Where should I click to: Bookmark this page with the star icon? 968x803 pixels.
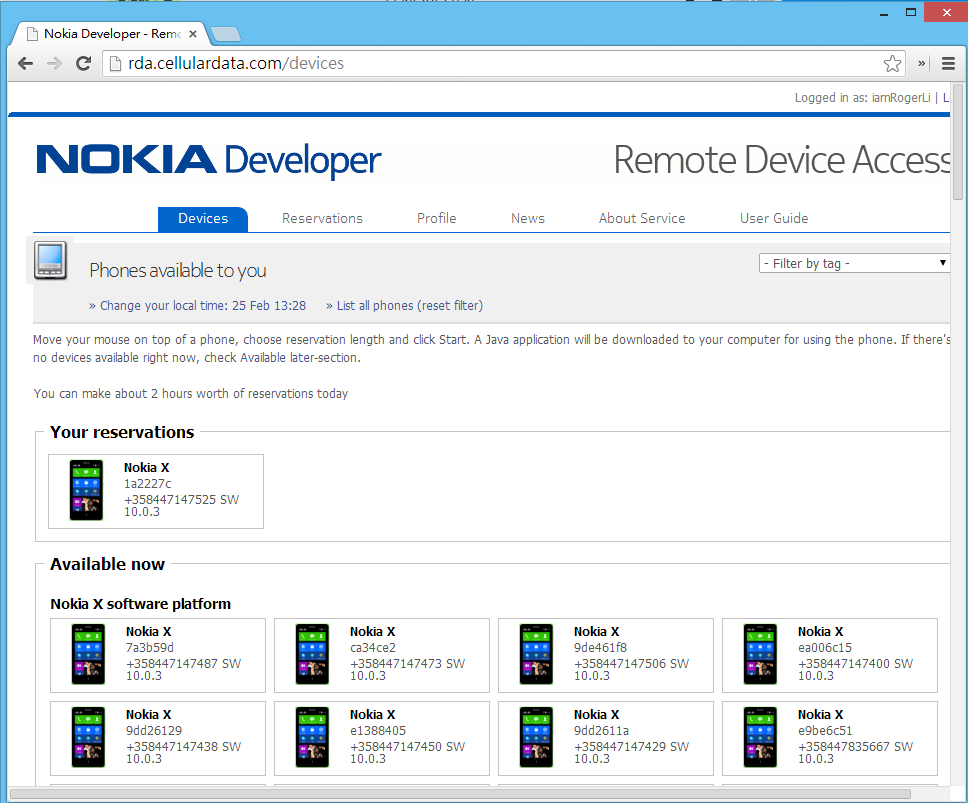click(892, 64)
